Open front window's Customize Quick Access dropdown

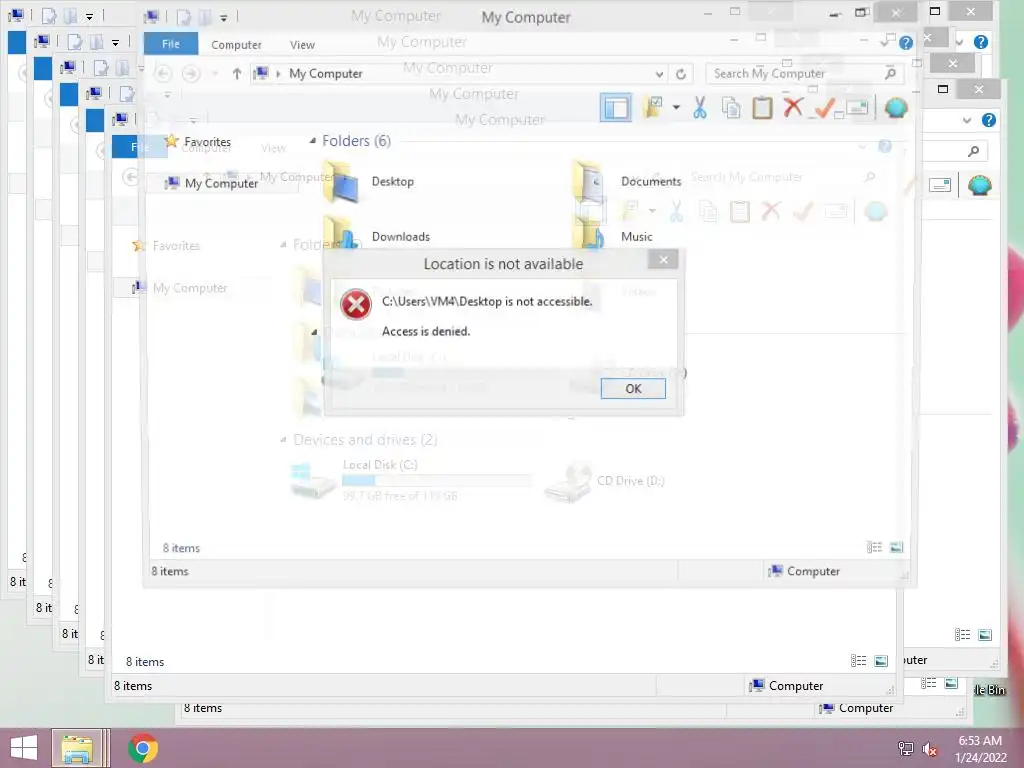click(224, 18)
